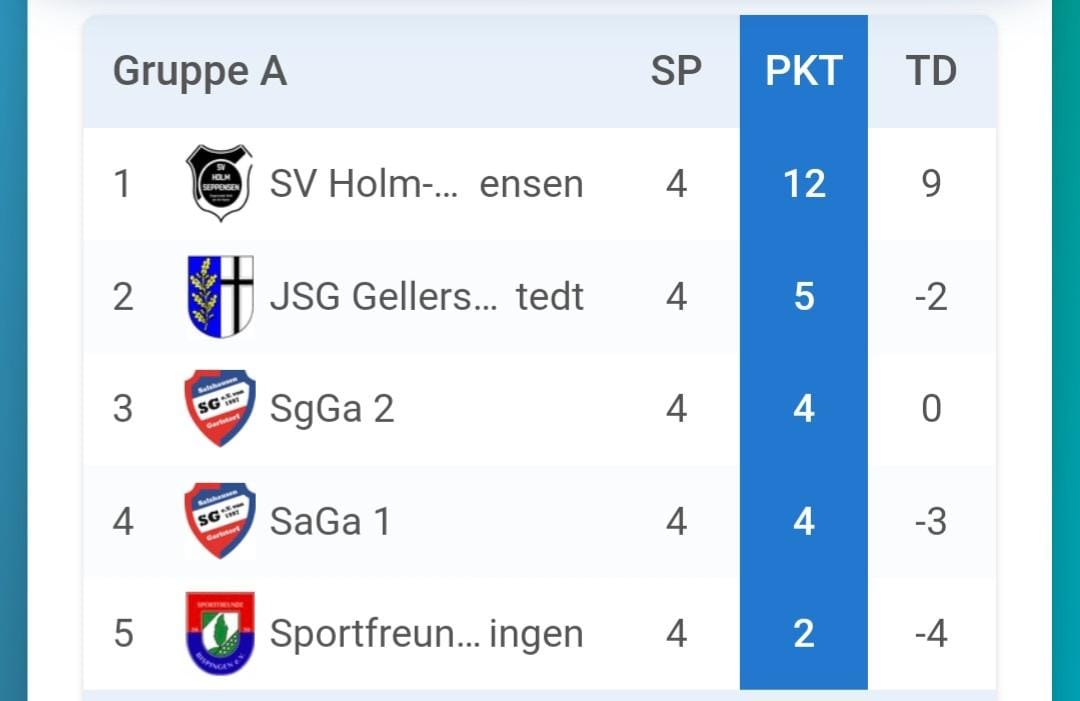Sort table by SP column header
1080x701 pixels.
(x=676, y=71)
